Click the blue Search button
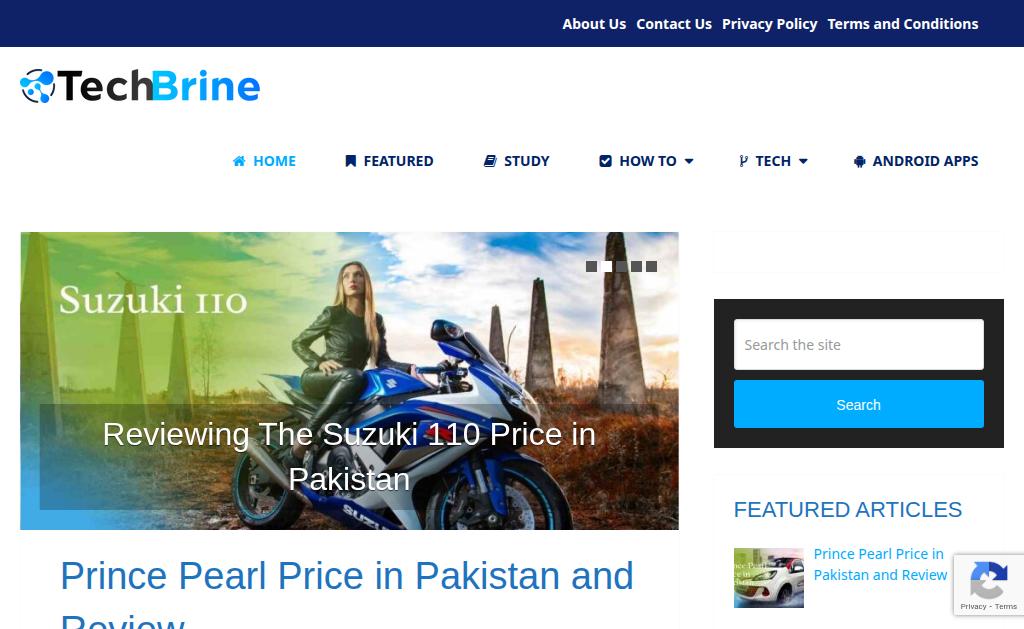This screenshot has width=1024, height=629. pos(859,404)
